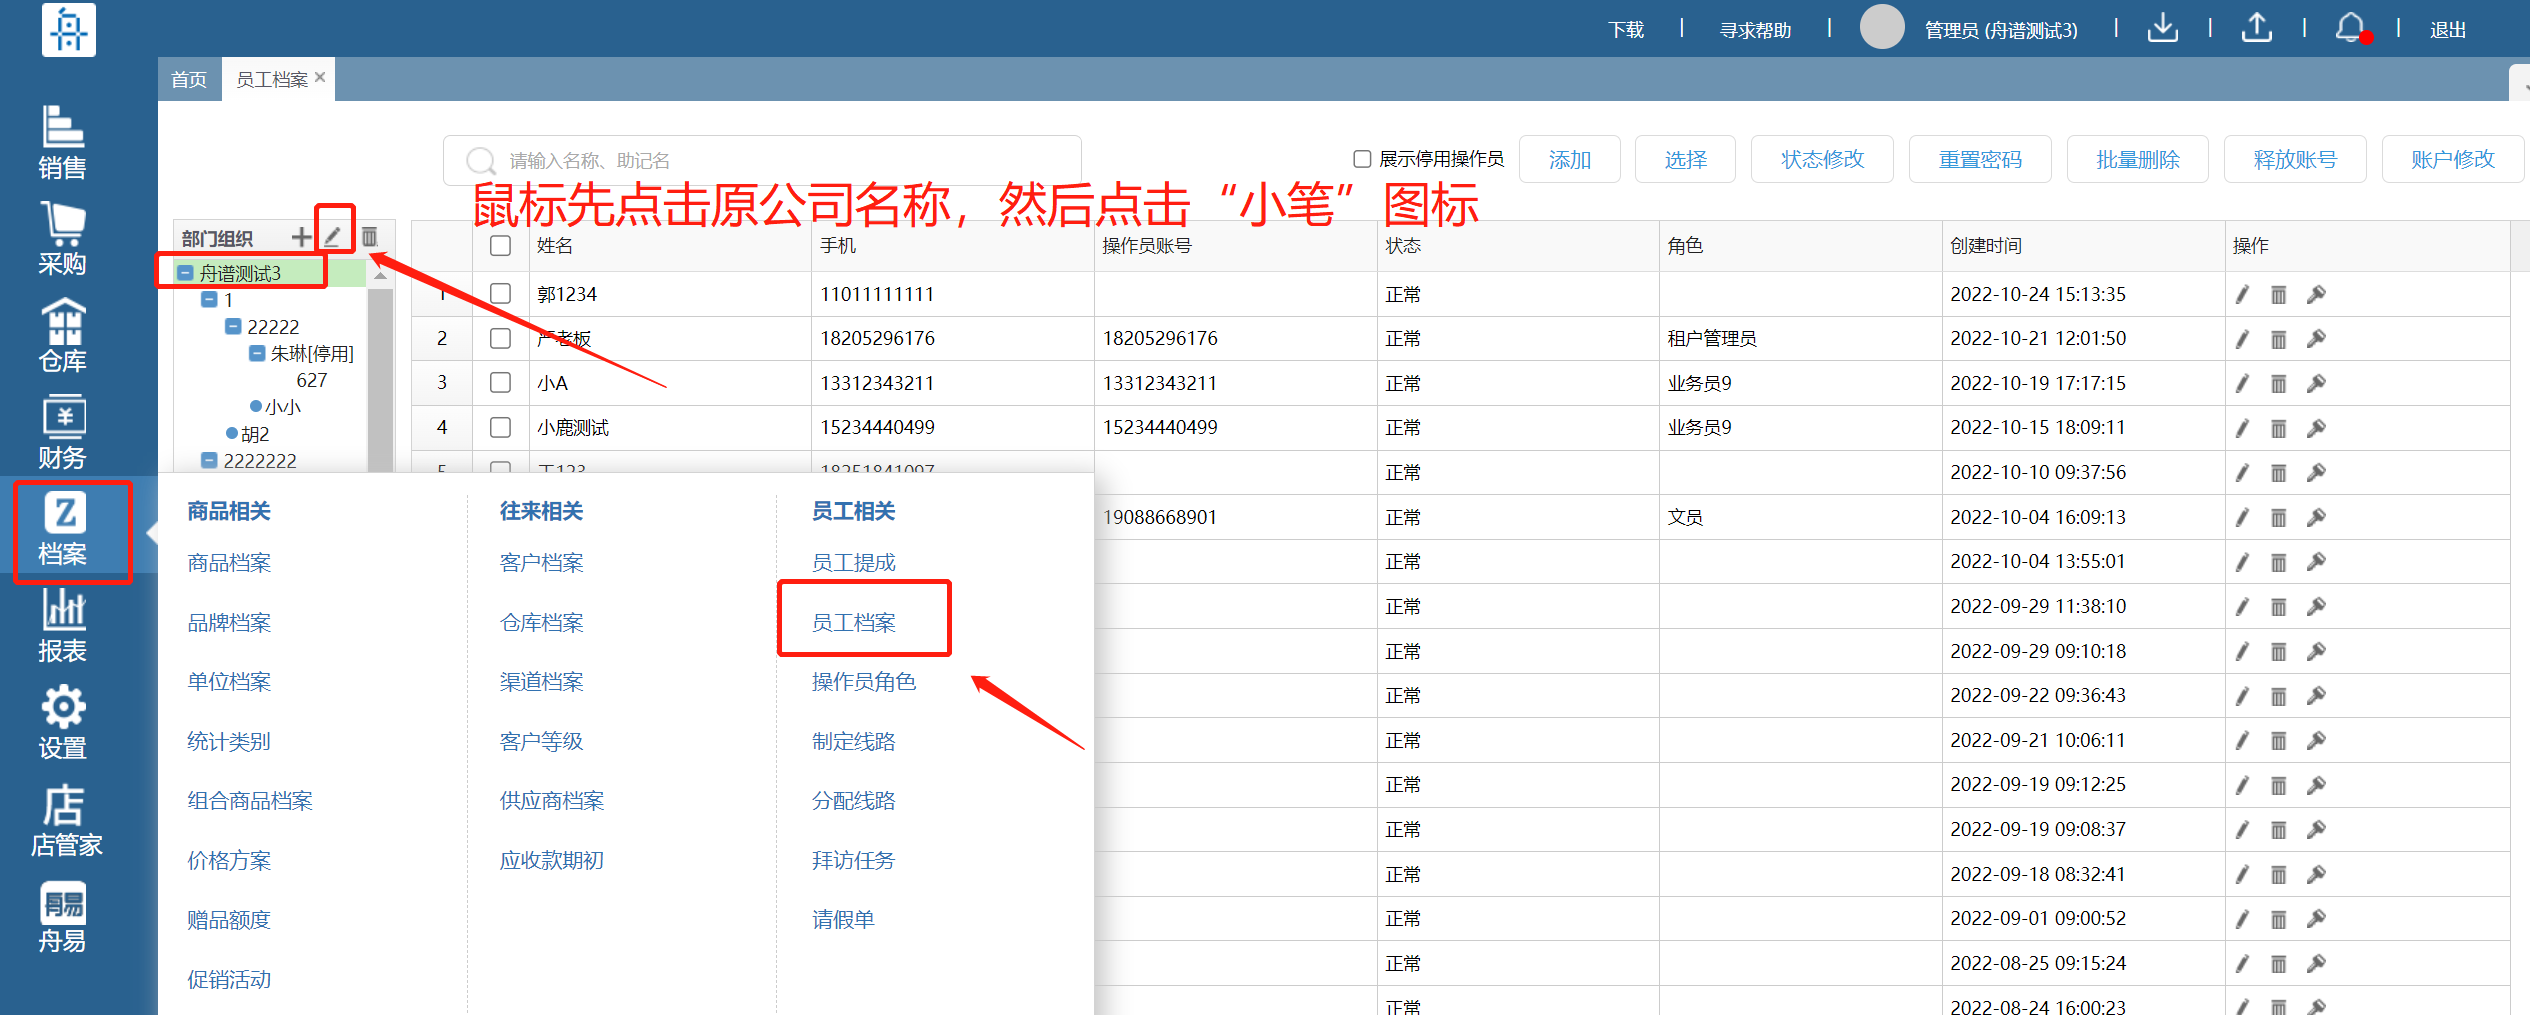
Task: Click the 下载 link in header
Action: 1626,30
